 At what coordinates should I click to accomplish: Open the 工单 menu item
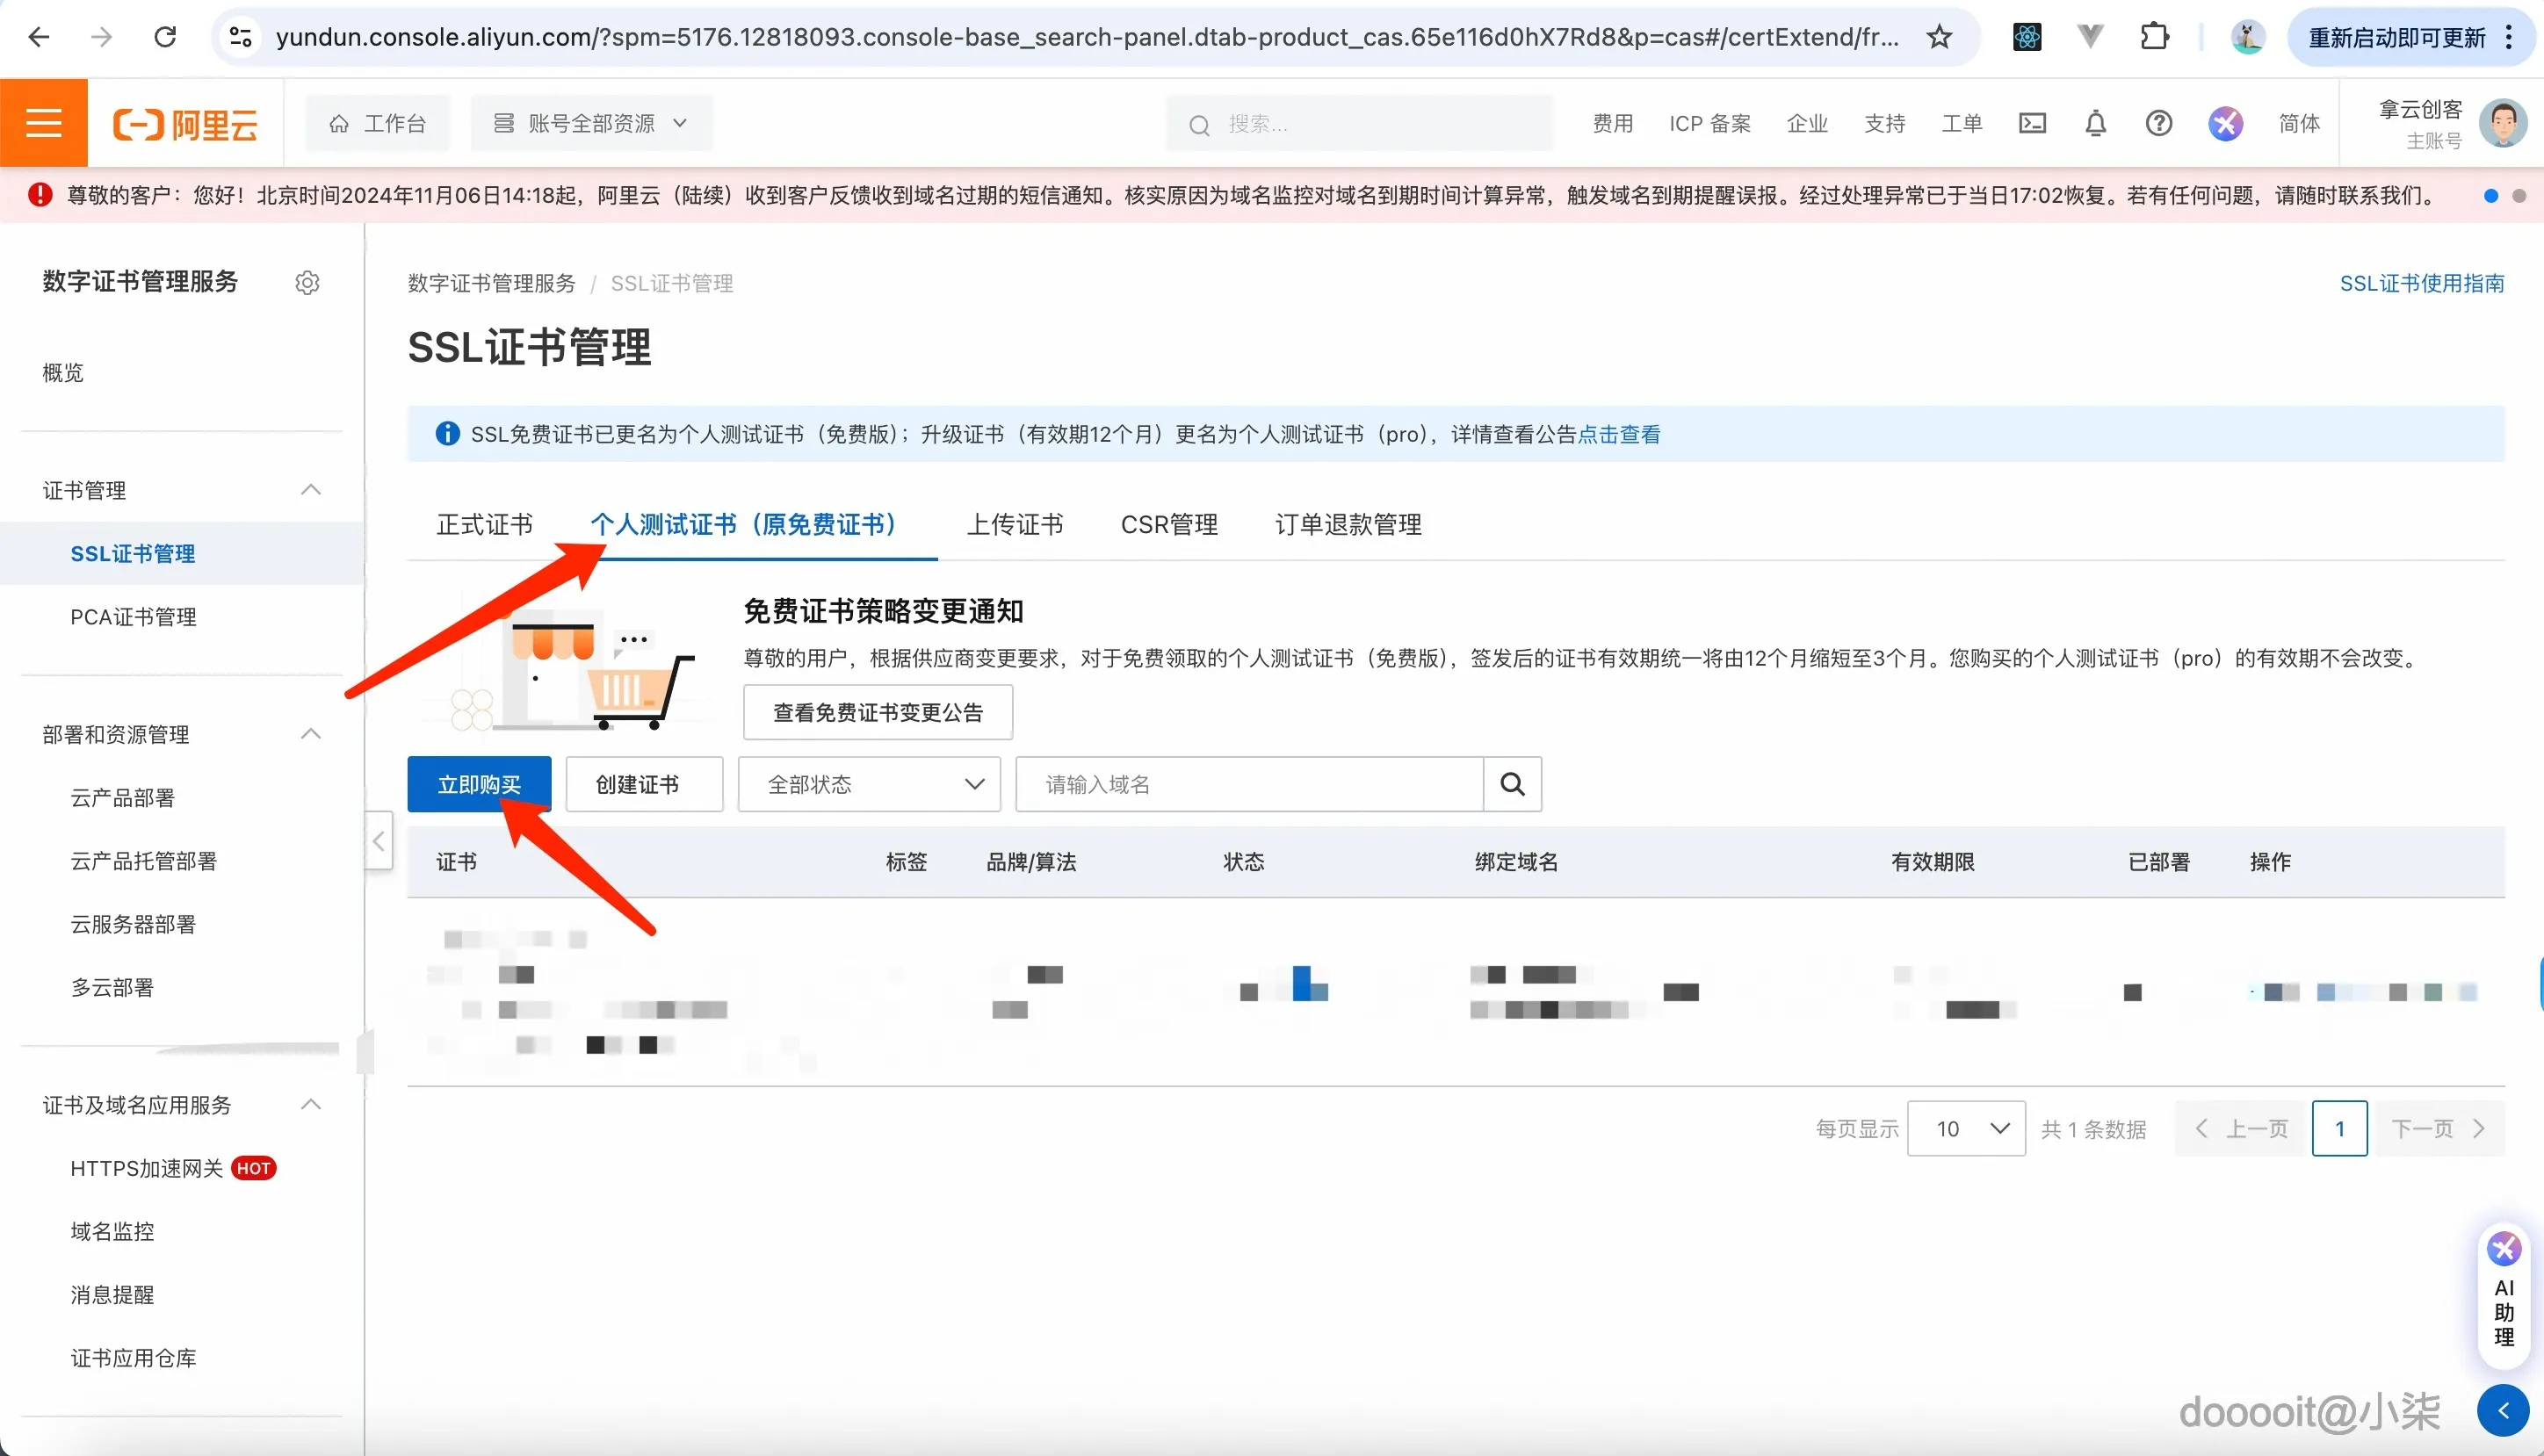(1962, 122)
